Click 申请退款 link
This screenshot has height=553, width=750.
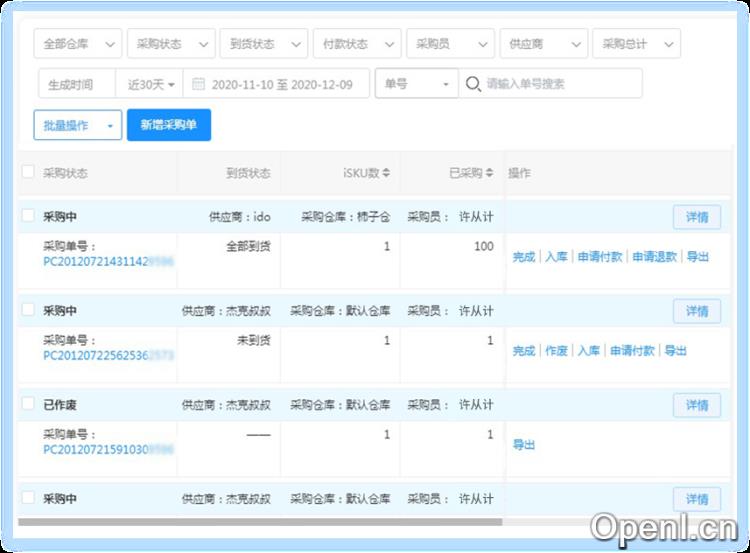point(654,257)
